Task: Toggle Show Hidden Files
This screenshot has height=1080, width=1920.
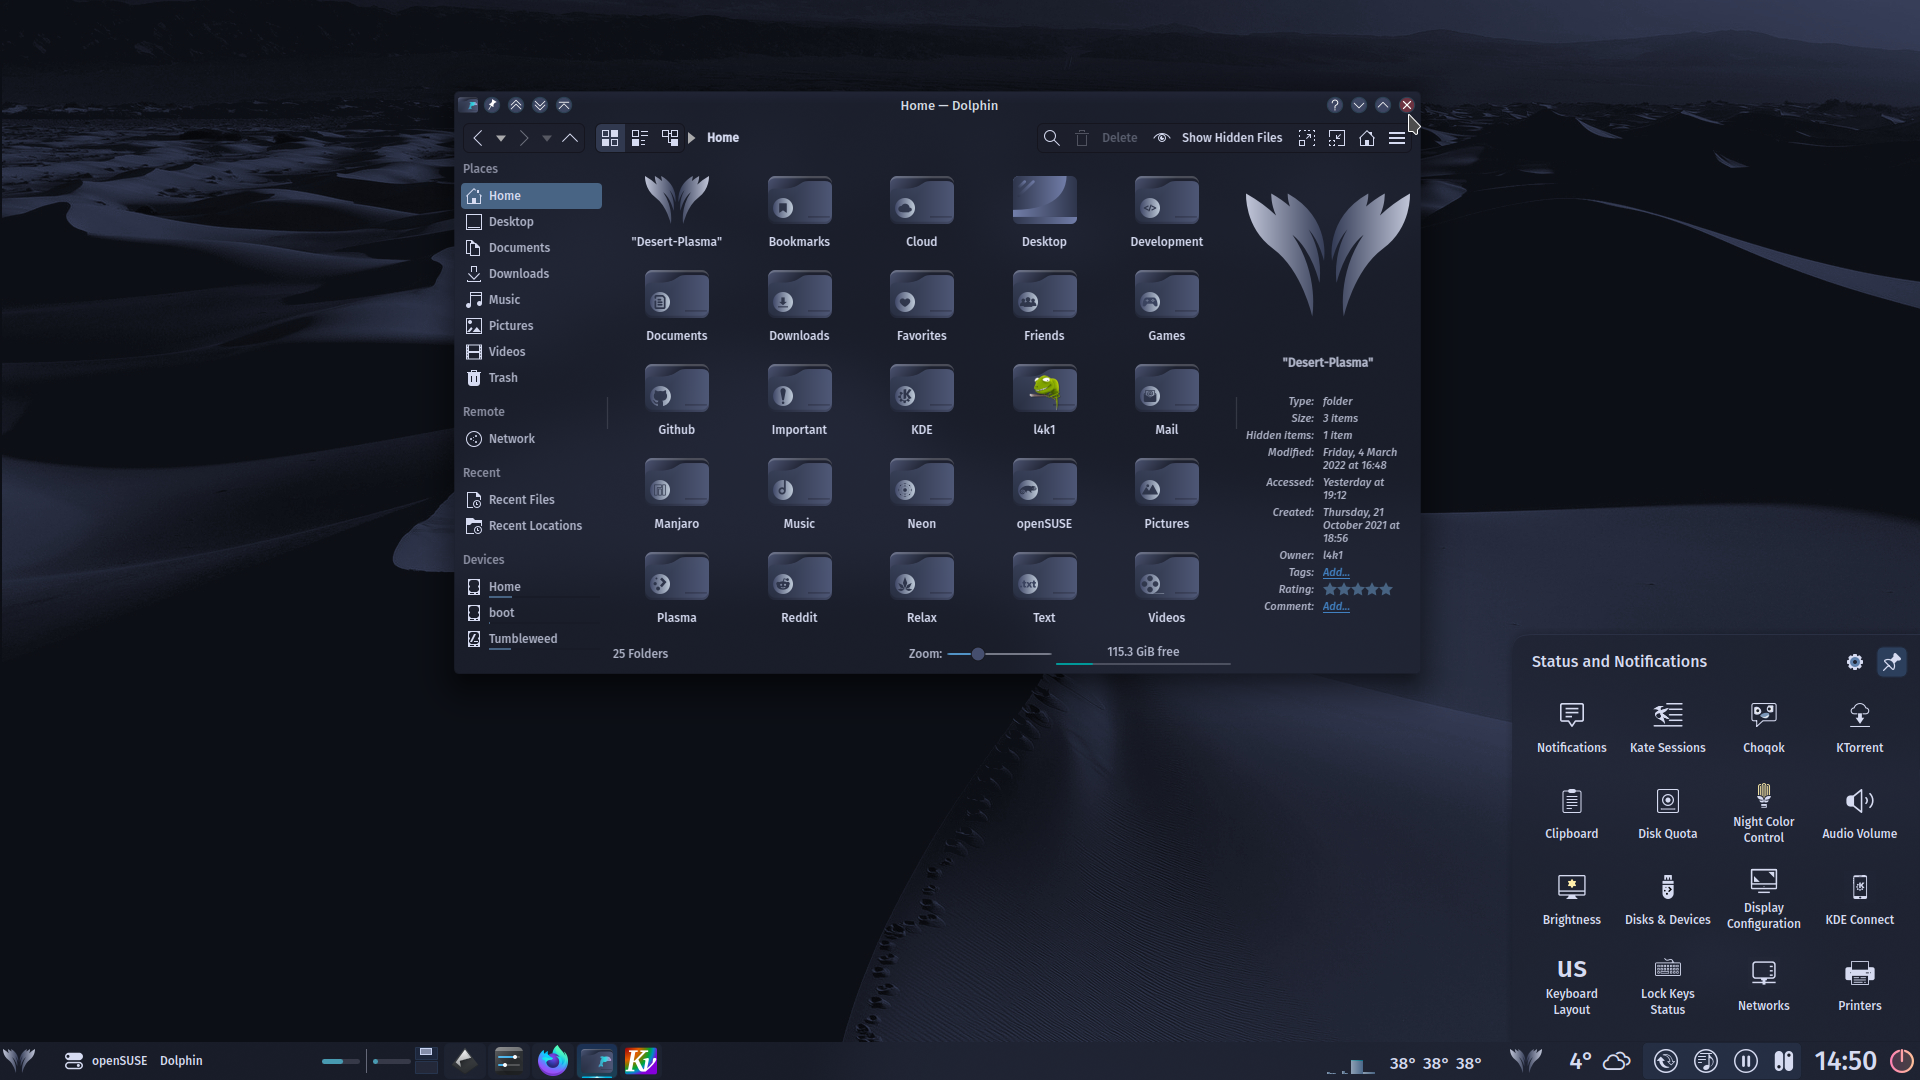Action: [1218, 138]
